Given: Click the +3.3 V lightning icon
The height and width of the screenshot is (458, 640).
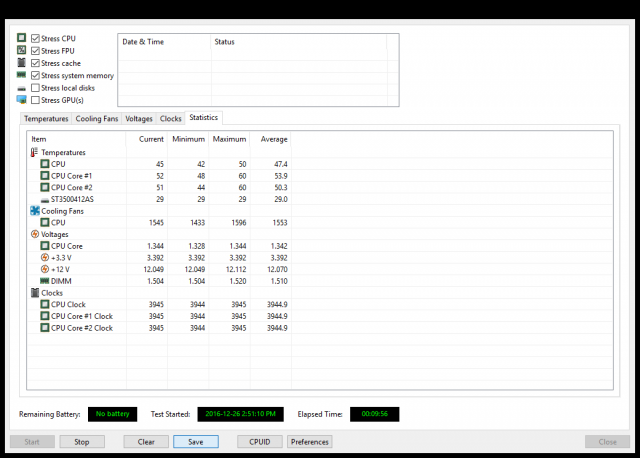Looking at the screenshot, I should [45, 257].
